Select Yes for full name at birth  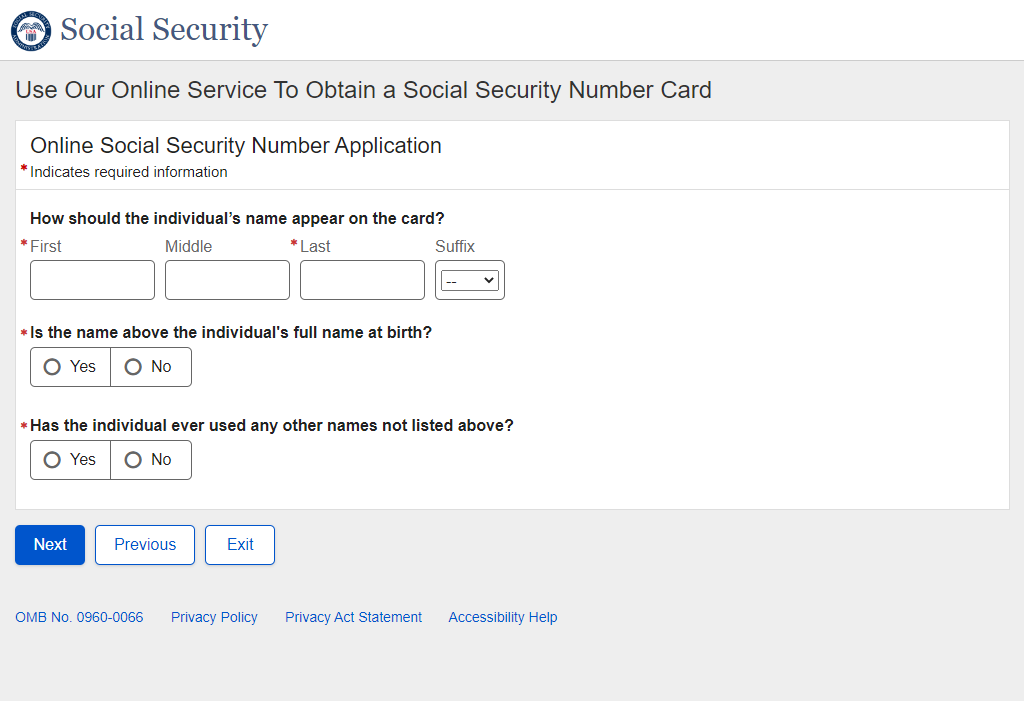53,367
